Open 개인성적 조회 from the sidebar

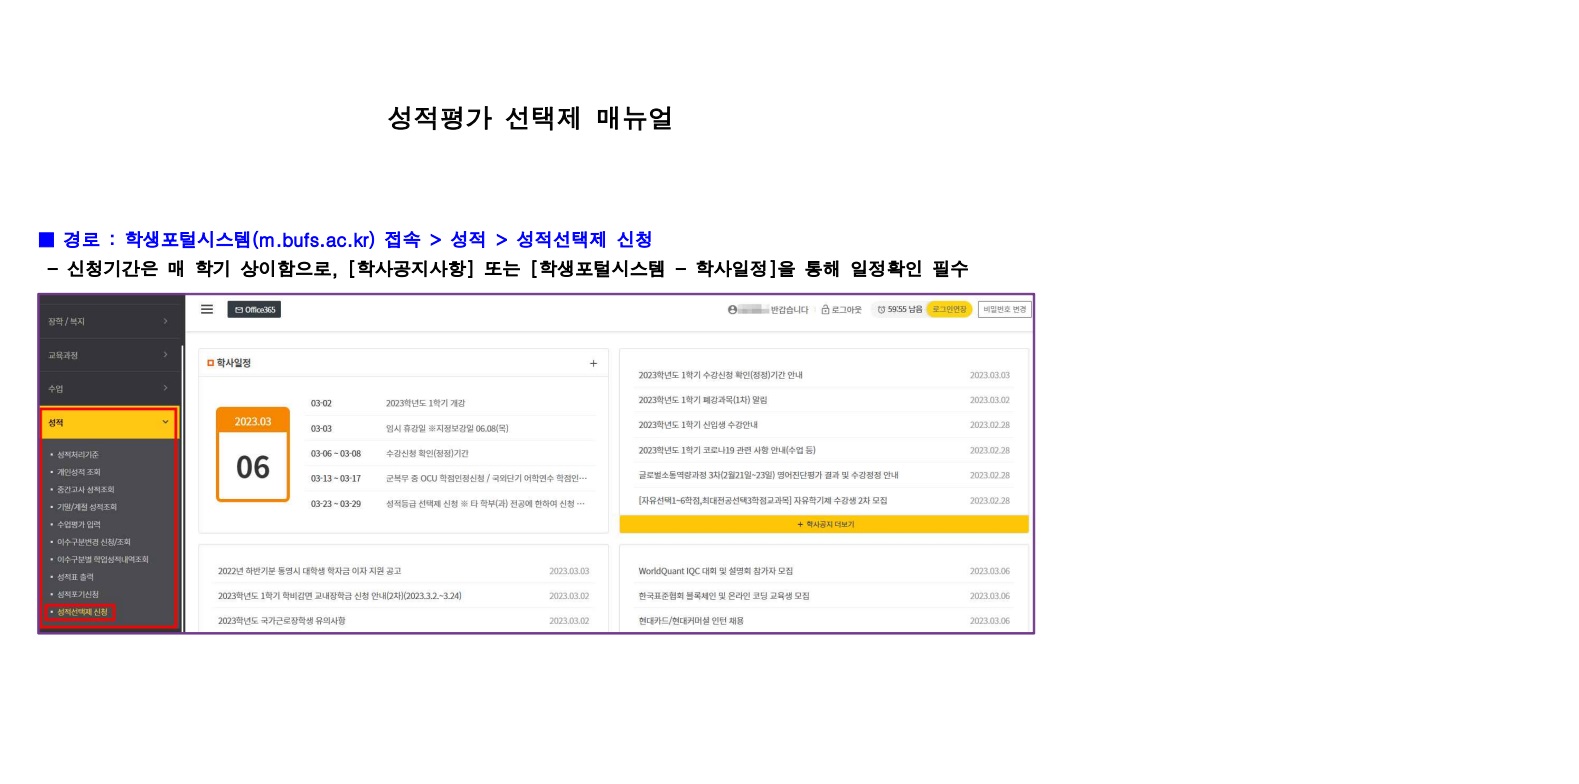point(79,472)
